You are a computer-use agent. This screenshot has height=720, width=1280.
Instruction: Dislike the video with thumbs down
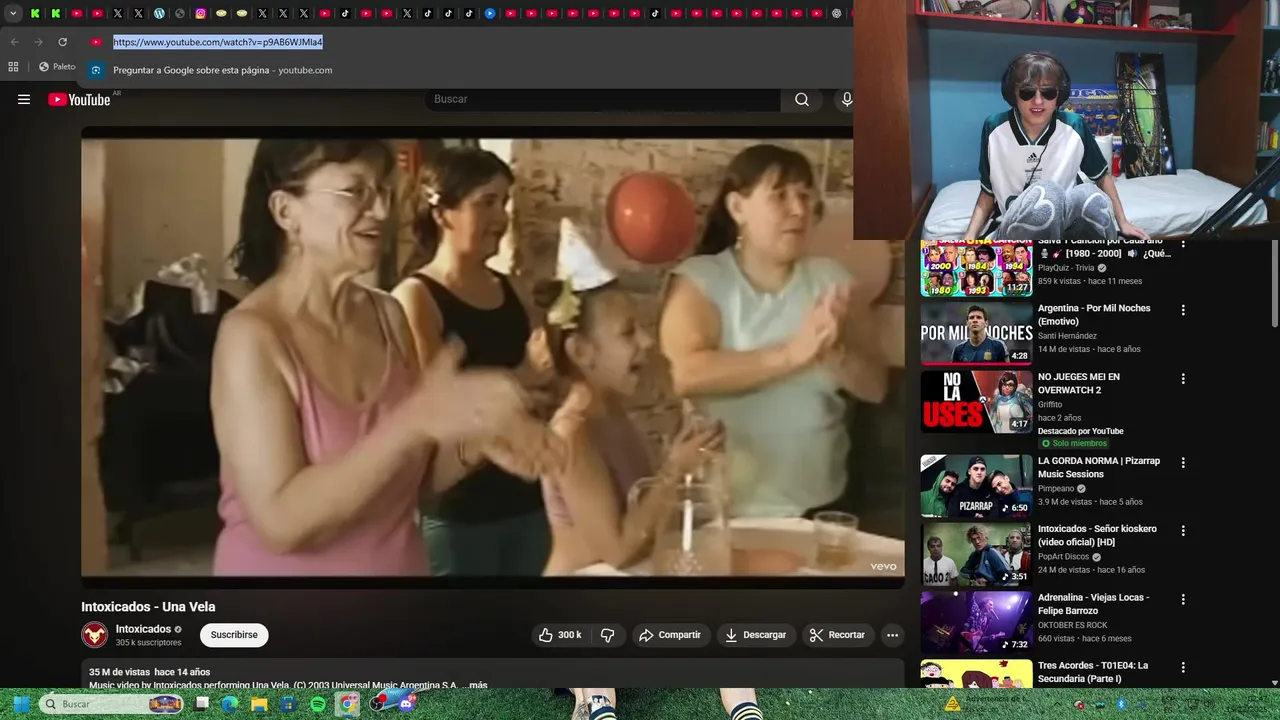click(607, 635)
